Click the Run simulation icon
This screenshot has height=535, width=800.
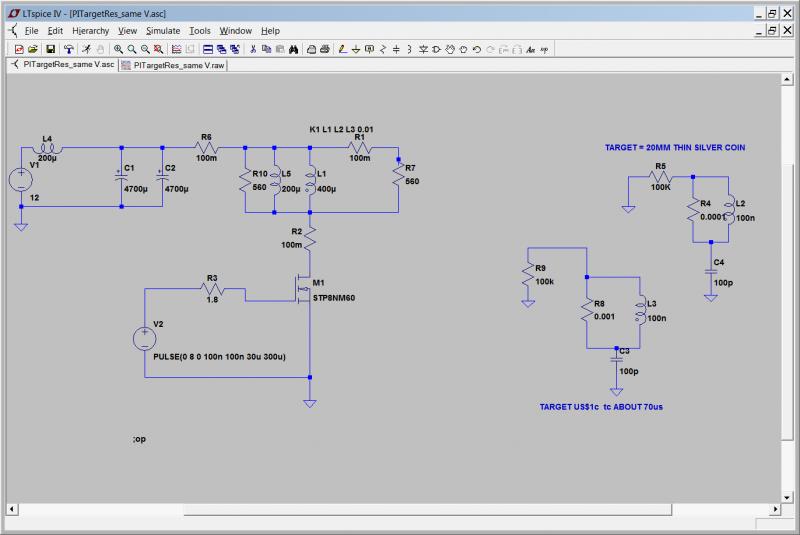point(87,48)
